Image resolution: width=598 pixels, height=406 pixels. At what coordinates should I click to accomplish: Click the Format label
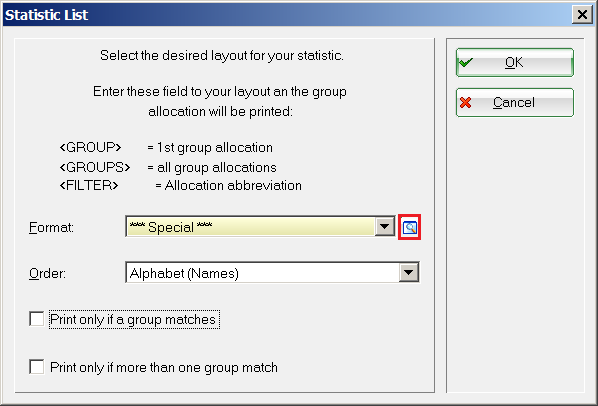(x=51, y=228)
